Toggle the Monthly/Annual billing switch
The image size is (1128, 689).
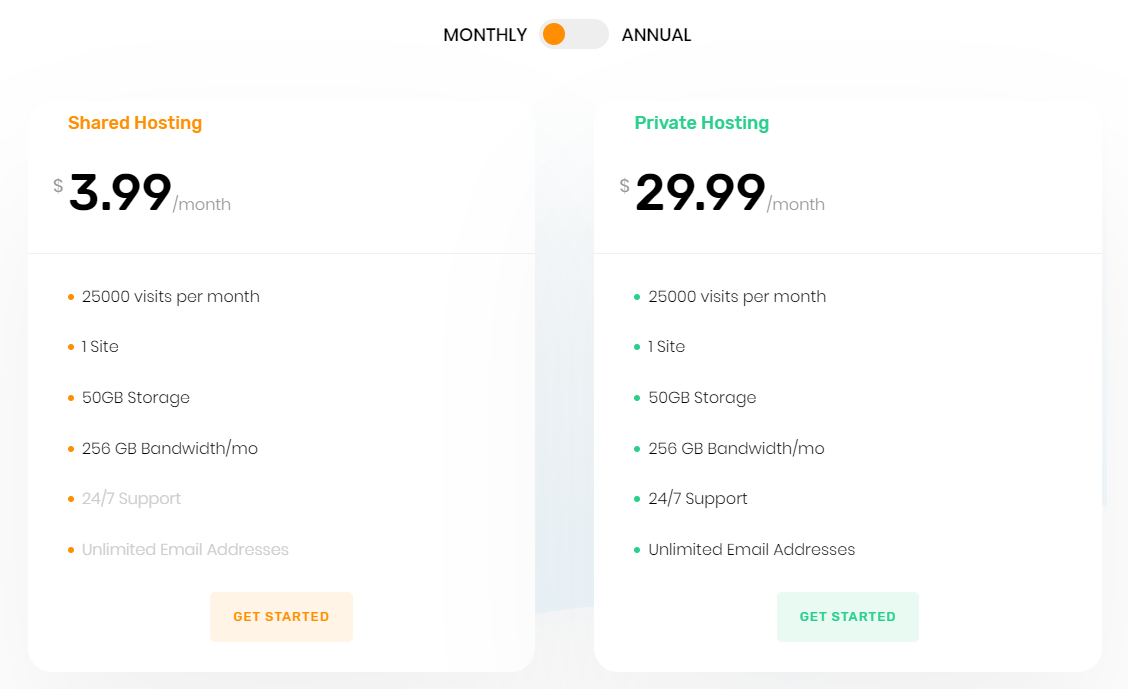(573, 35)
